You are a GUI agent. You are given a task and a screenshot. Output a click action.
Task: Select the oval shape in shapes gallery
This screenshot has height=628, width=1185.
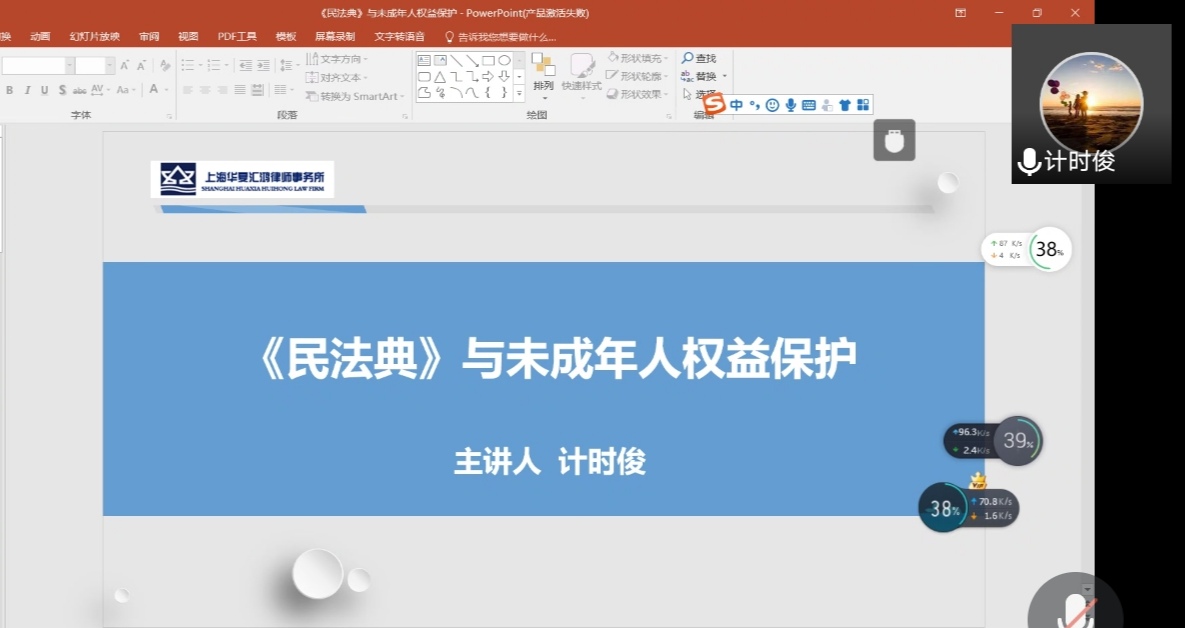click(504, 60)
